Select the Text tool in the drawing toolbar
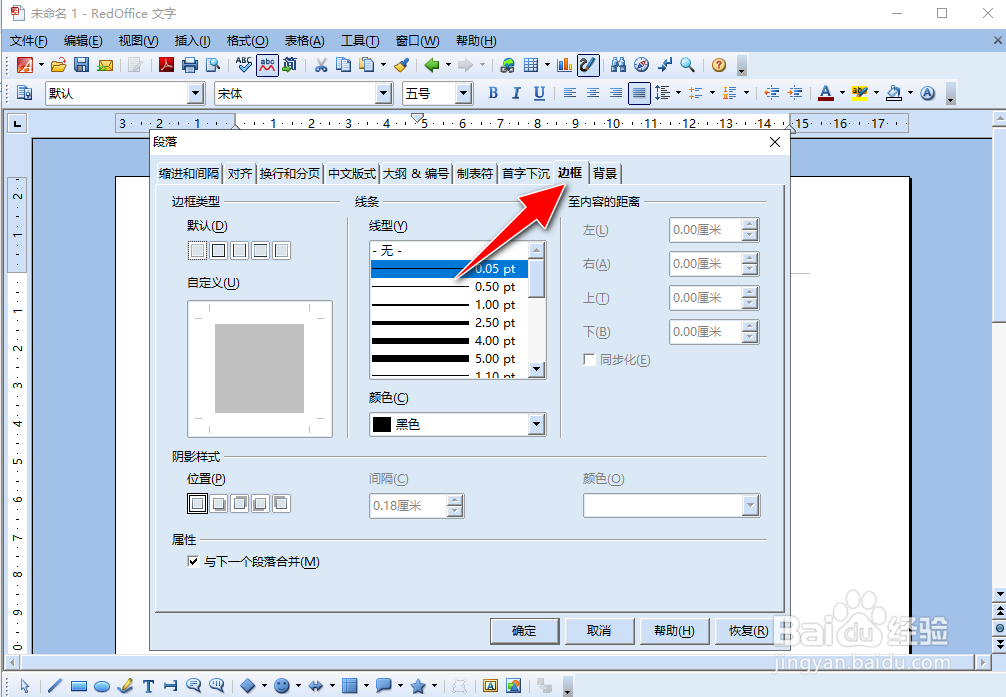This screenshot has height=697, width=1006. (x=148, y=685)
